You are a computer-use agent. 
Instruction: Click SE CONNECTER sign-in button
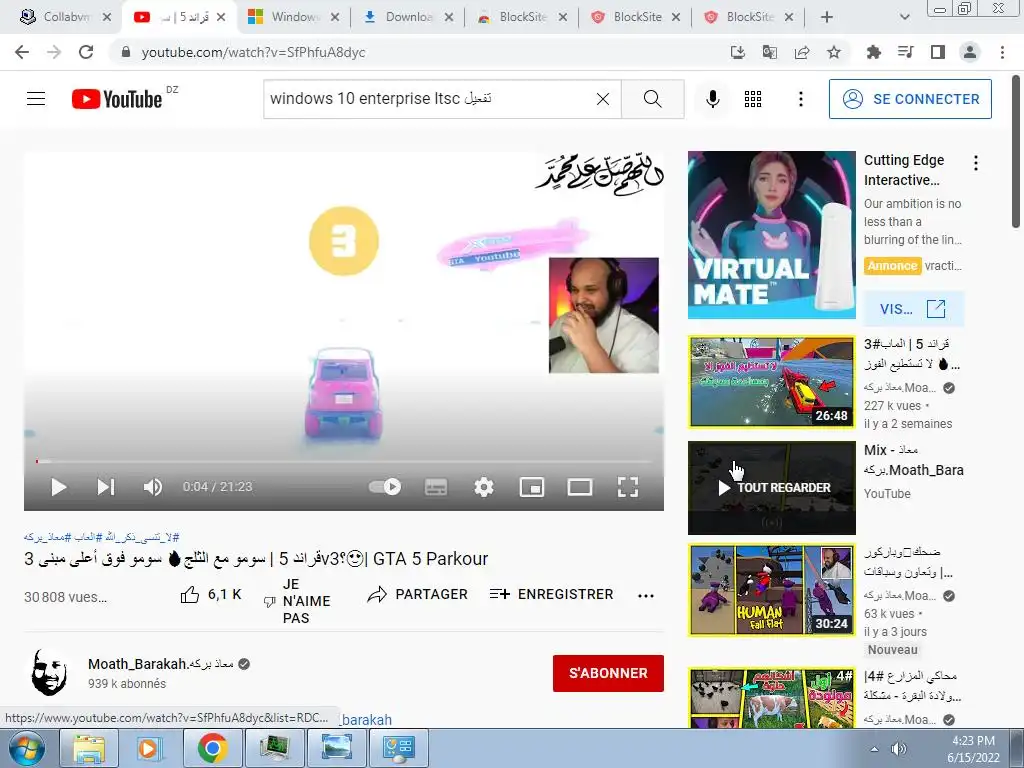pos(910,99)
